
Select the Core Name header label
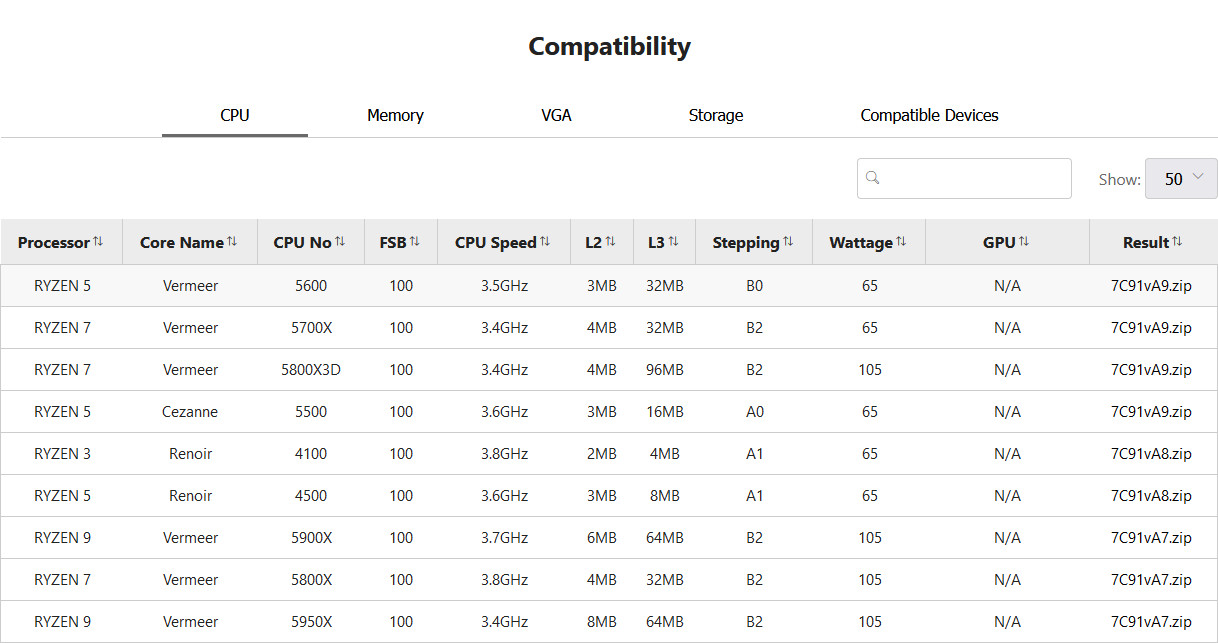pyautogui.click(x=182, y=242)
